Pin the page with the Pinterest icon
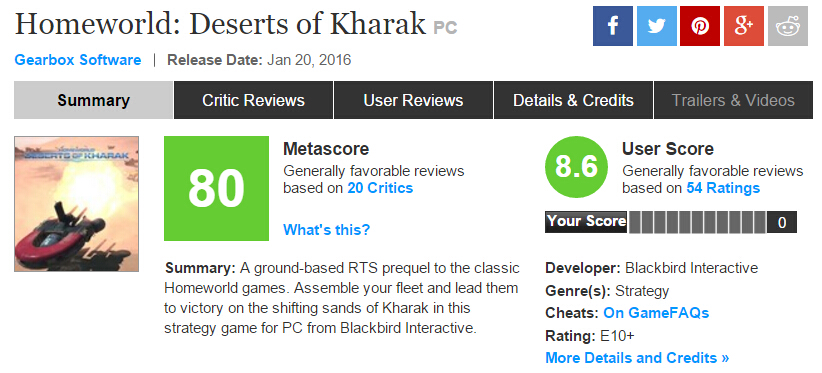Image resolution: width=822 pixels, height=373 pixels. tap(700, 26)
